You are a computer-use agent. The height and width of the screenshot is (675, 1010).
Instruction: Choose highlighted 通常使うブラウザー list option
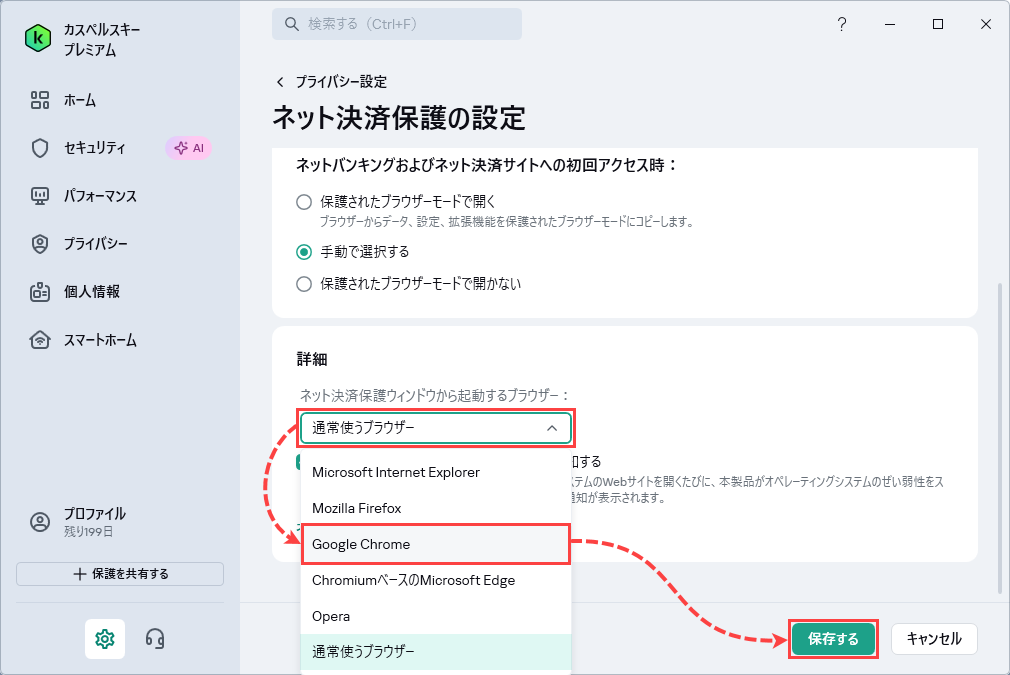(436, 652)
